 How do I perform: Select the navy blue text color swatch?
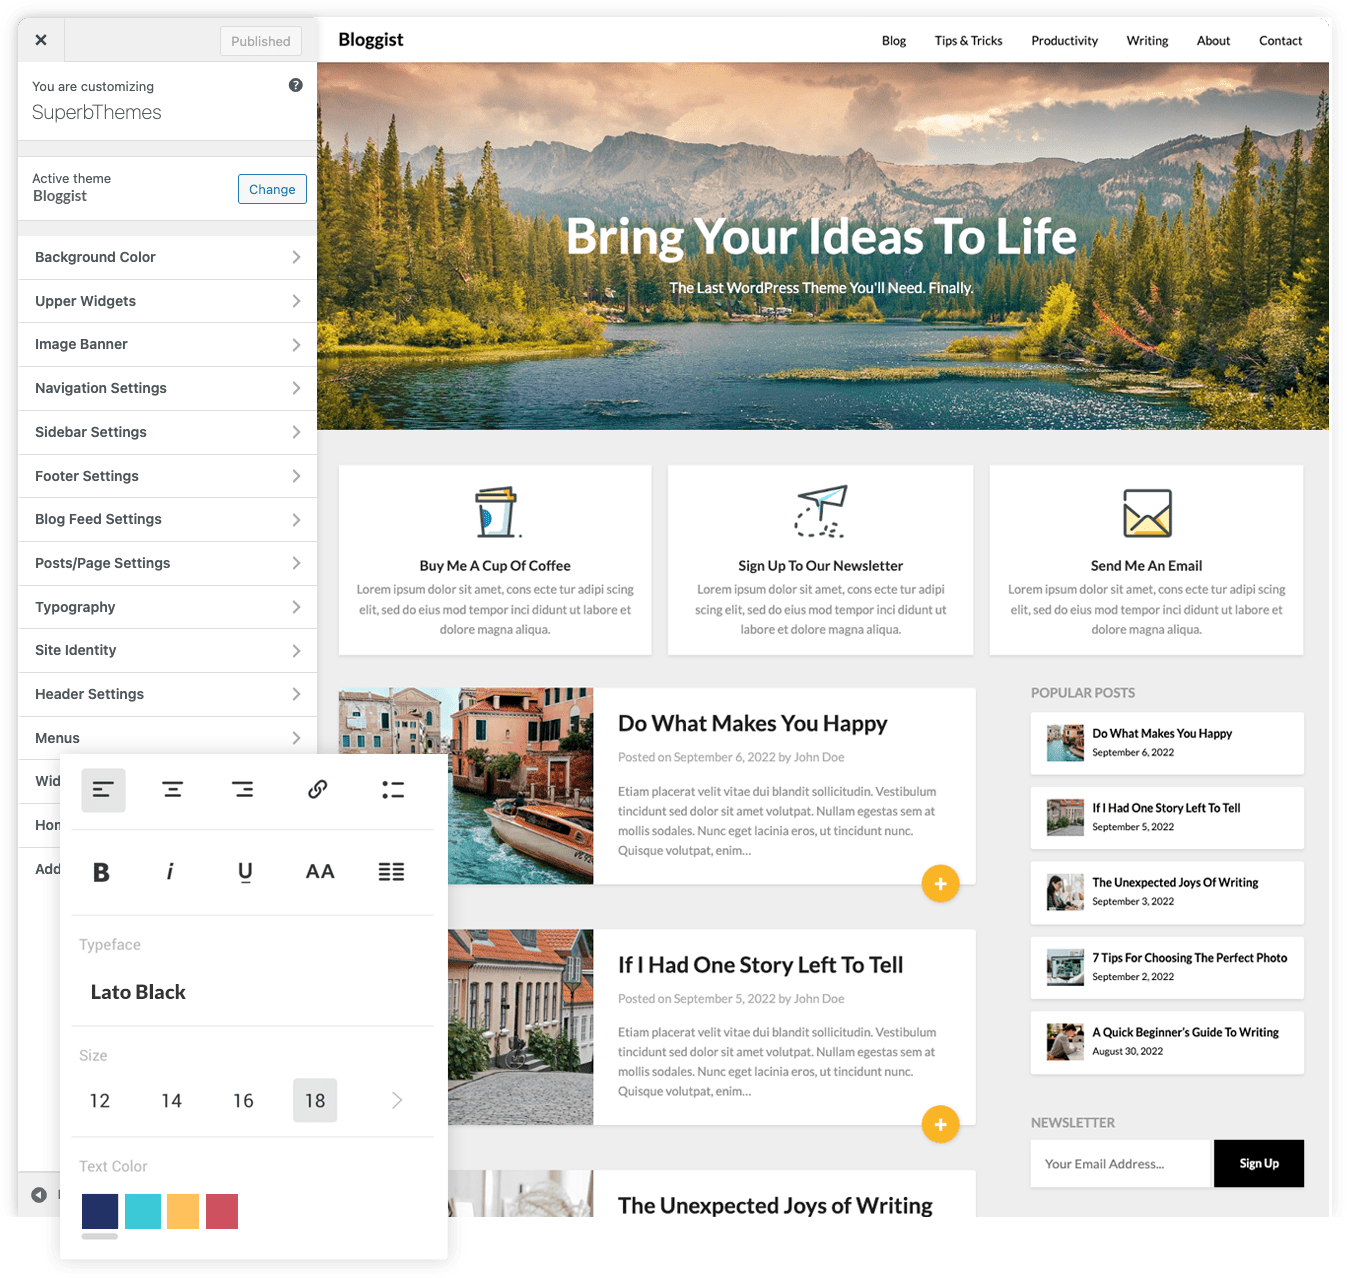[x=100, y=1211]
